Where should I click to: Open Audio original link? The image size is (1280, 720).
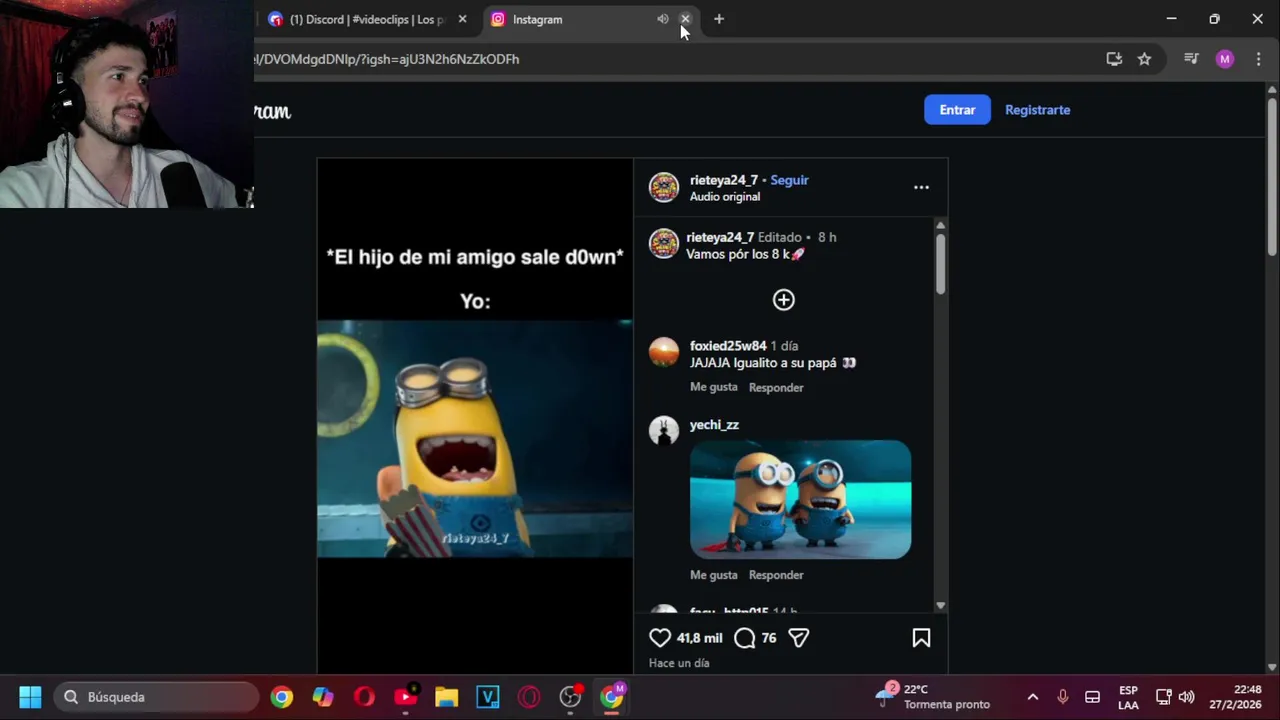pyautogui.click(x=725, y=197)
